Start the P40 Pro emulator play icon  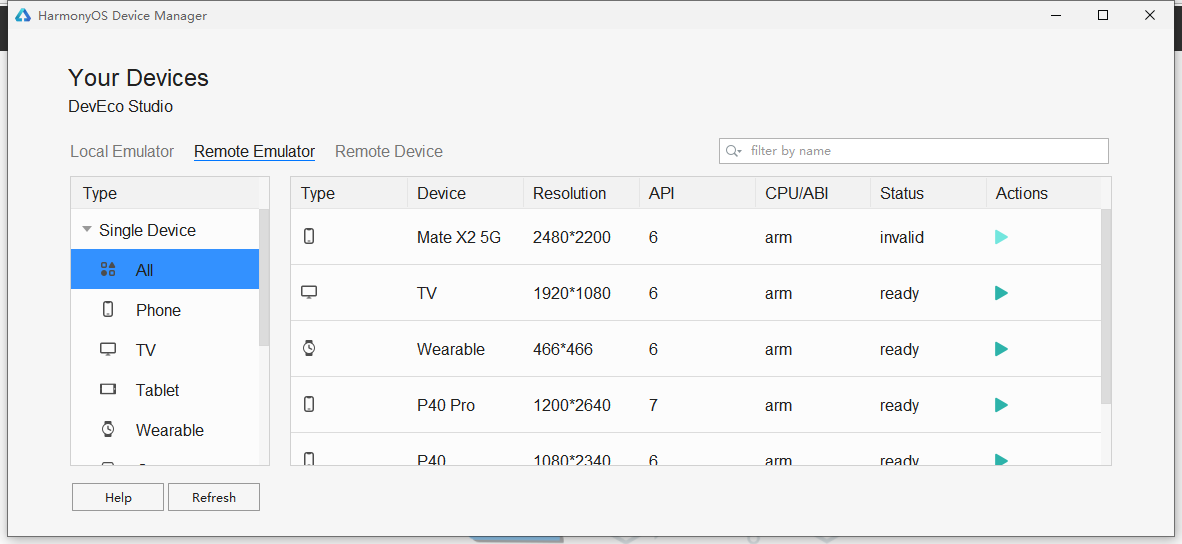[x=1001, y=405]
